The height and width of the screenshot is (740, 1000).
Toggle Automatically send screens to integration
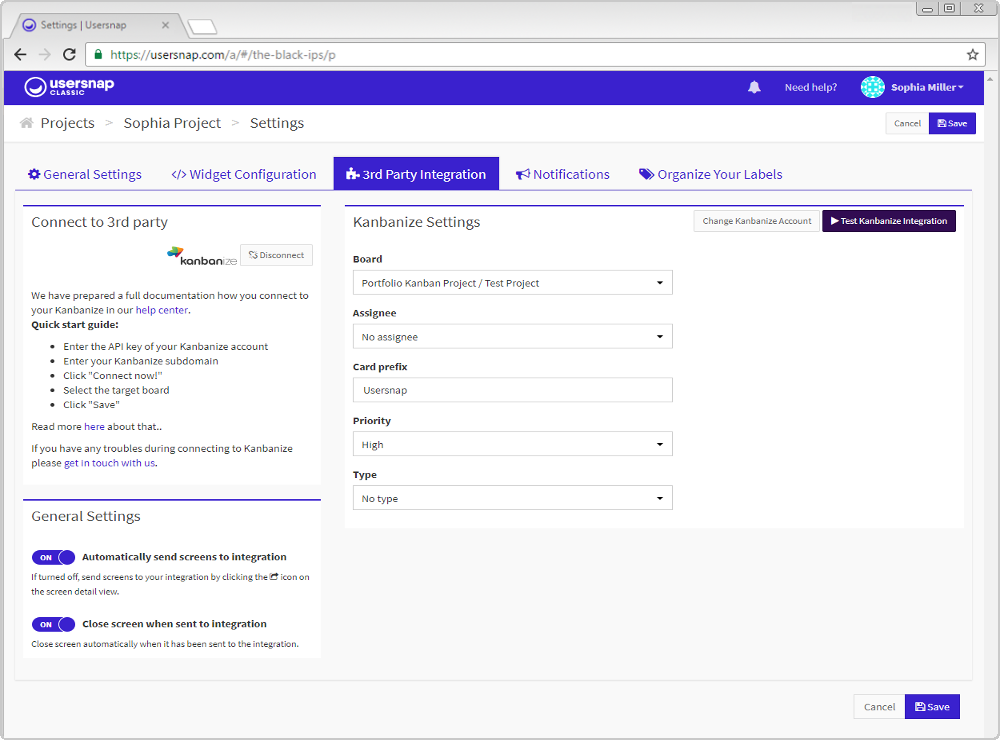[x=54, y=557]
